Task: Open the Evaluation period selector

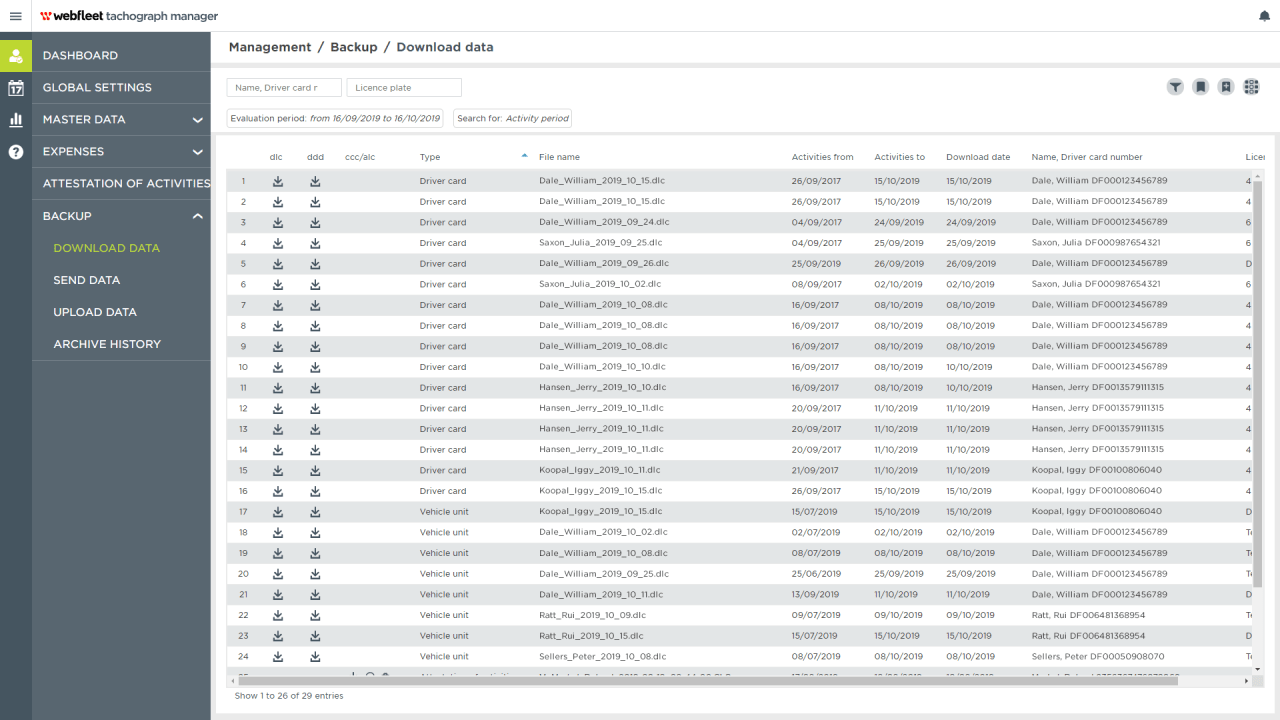Action: tap(335, 118)
